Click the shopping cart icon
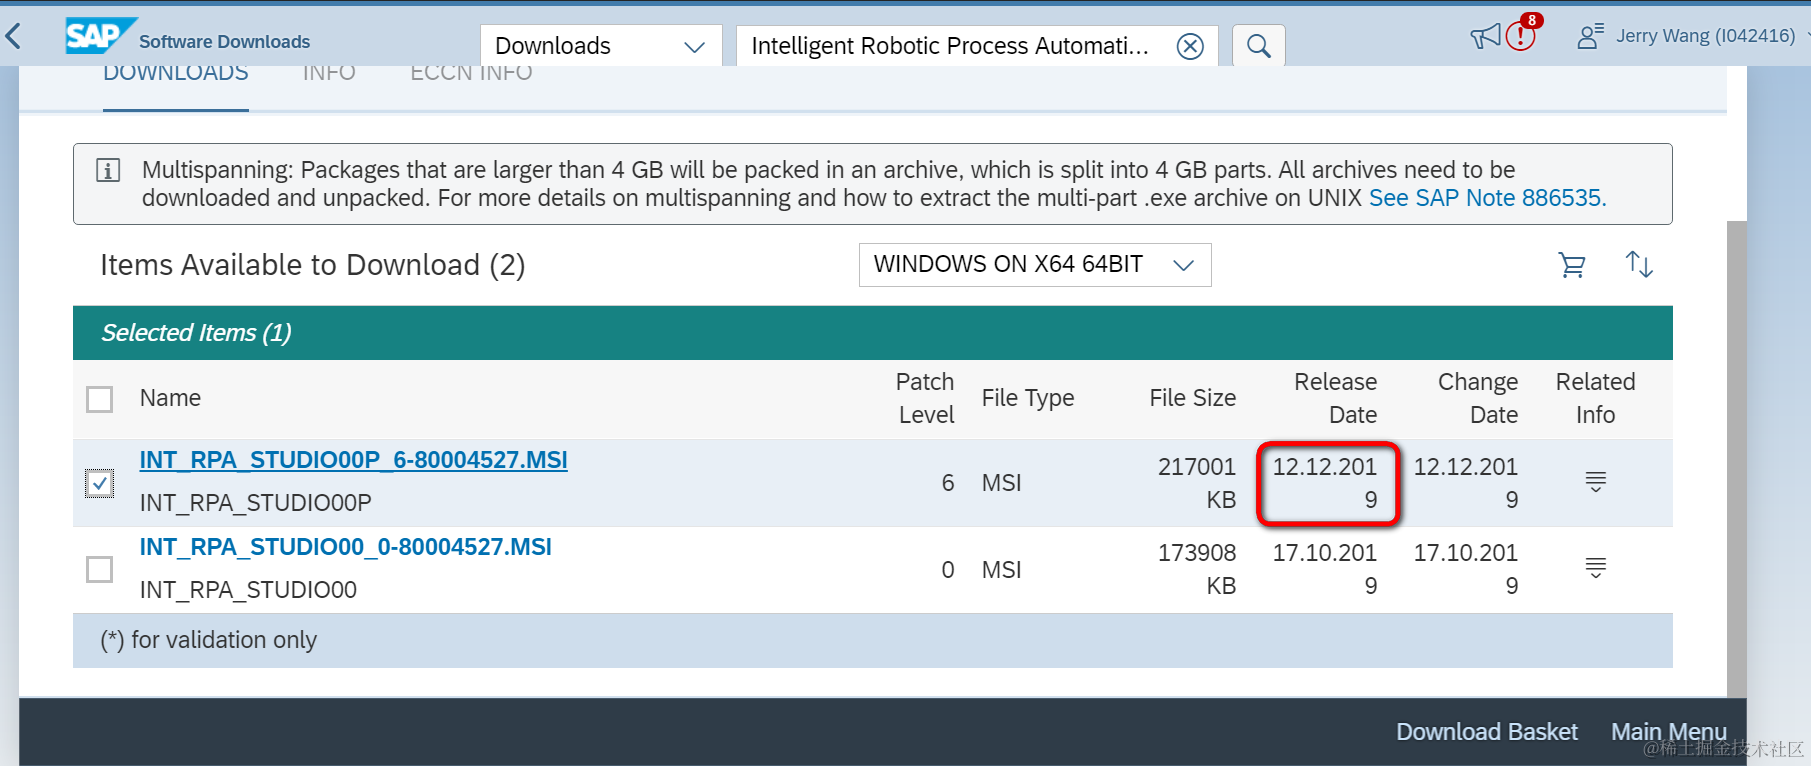Viewport: 1811px width, 766px height. point(1572,265)
